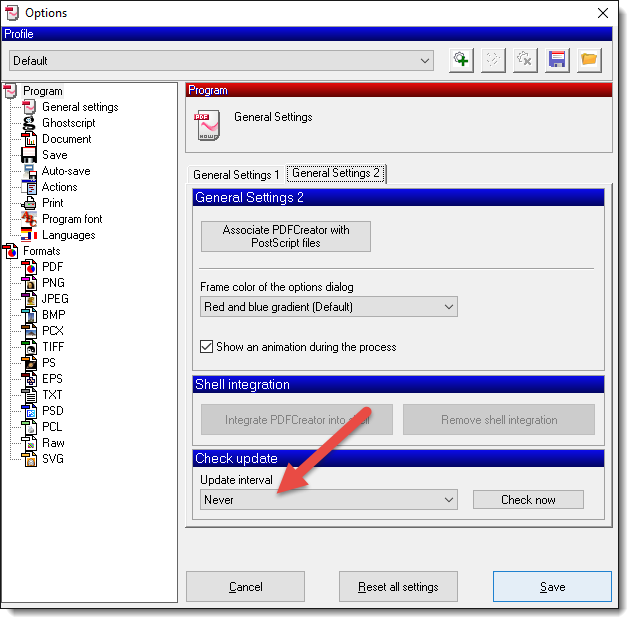634x624 pixels.
Task: Click the PDF format icon
Action: (x=29, y=267)
